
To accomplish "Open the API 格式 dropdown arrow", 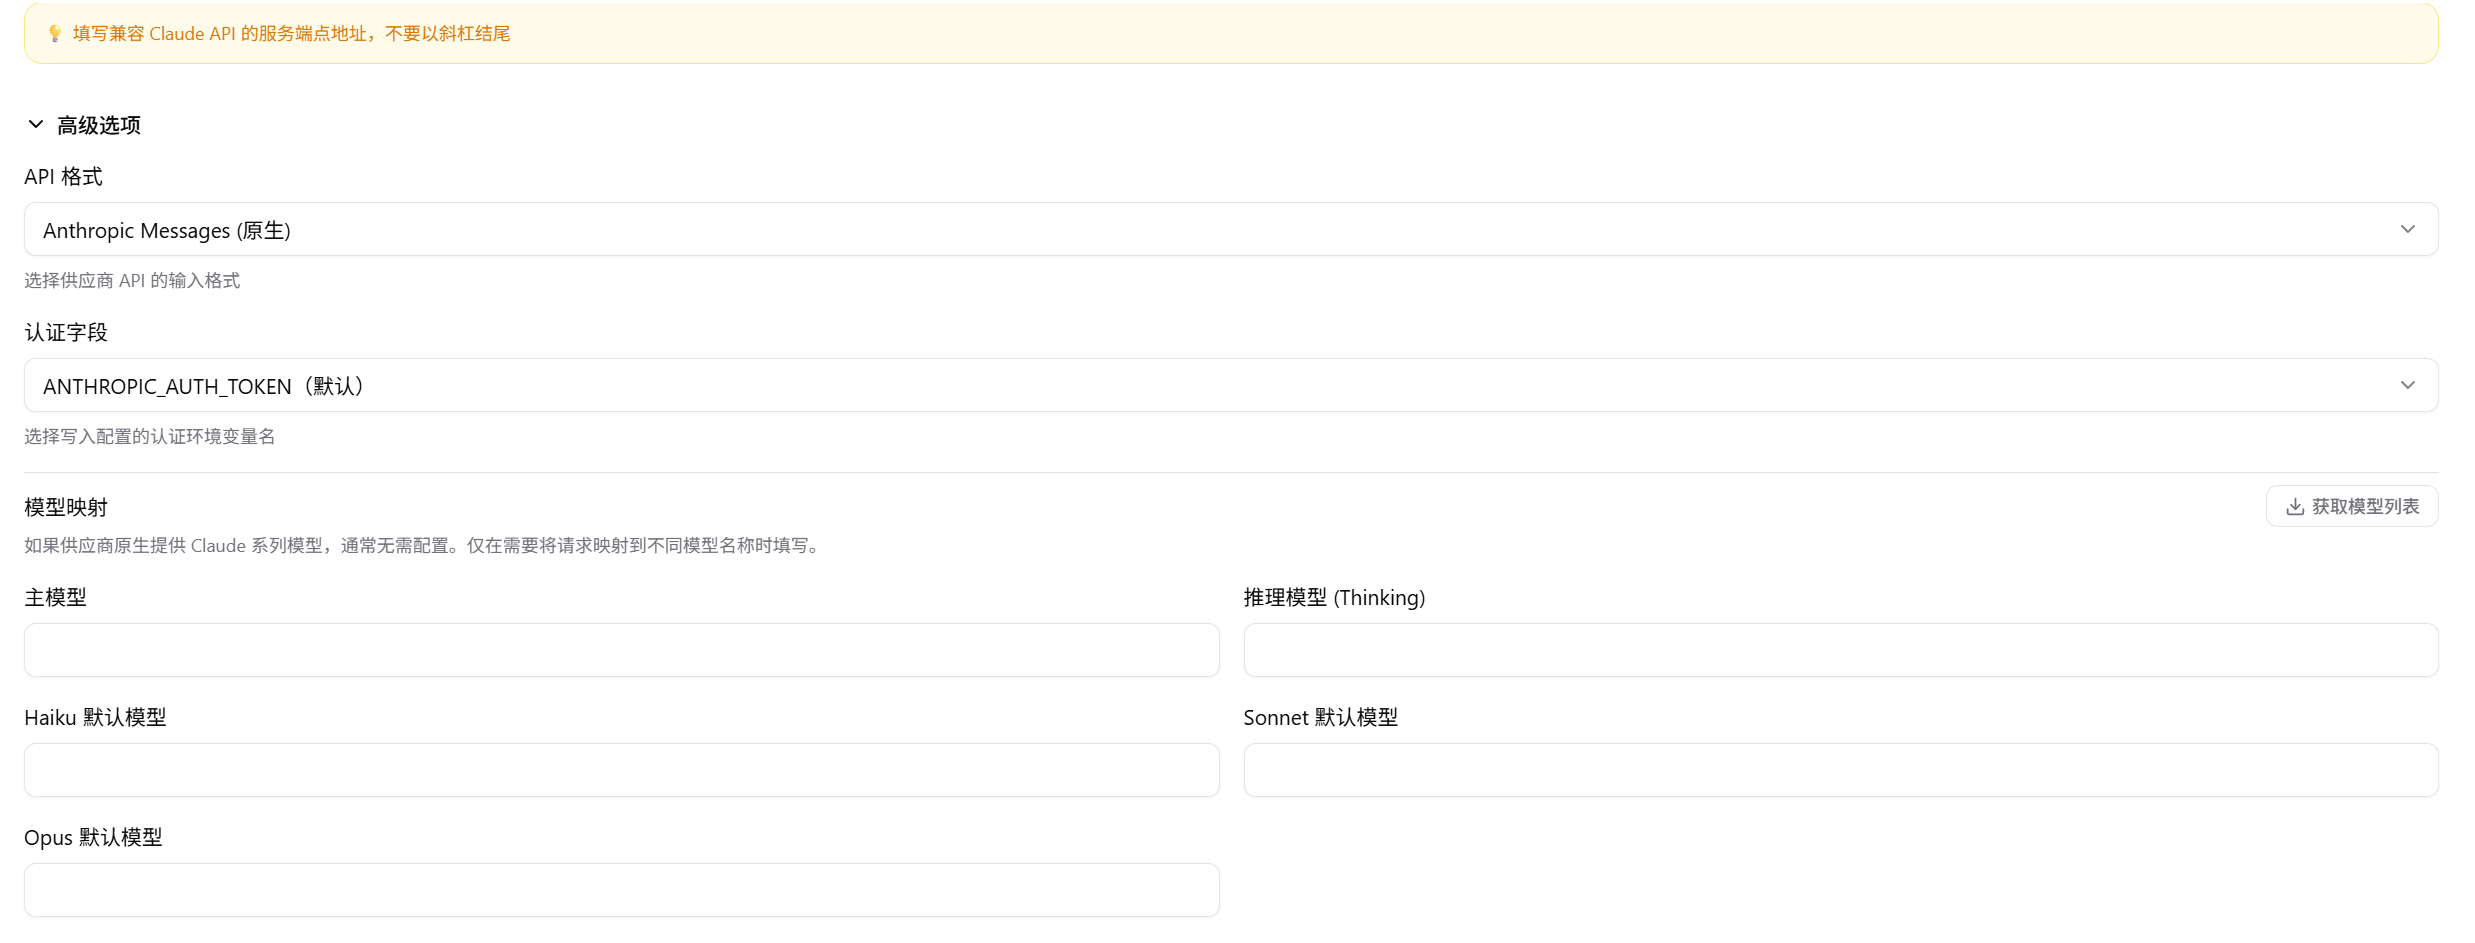I will 2407,229.
